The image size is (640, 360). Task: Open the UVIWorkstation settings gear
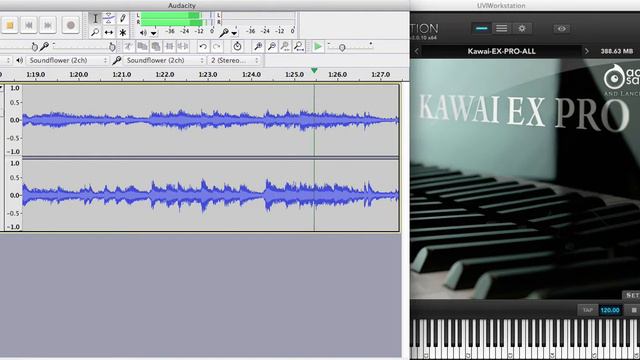click(522, 28)
